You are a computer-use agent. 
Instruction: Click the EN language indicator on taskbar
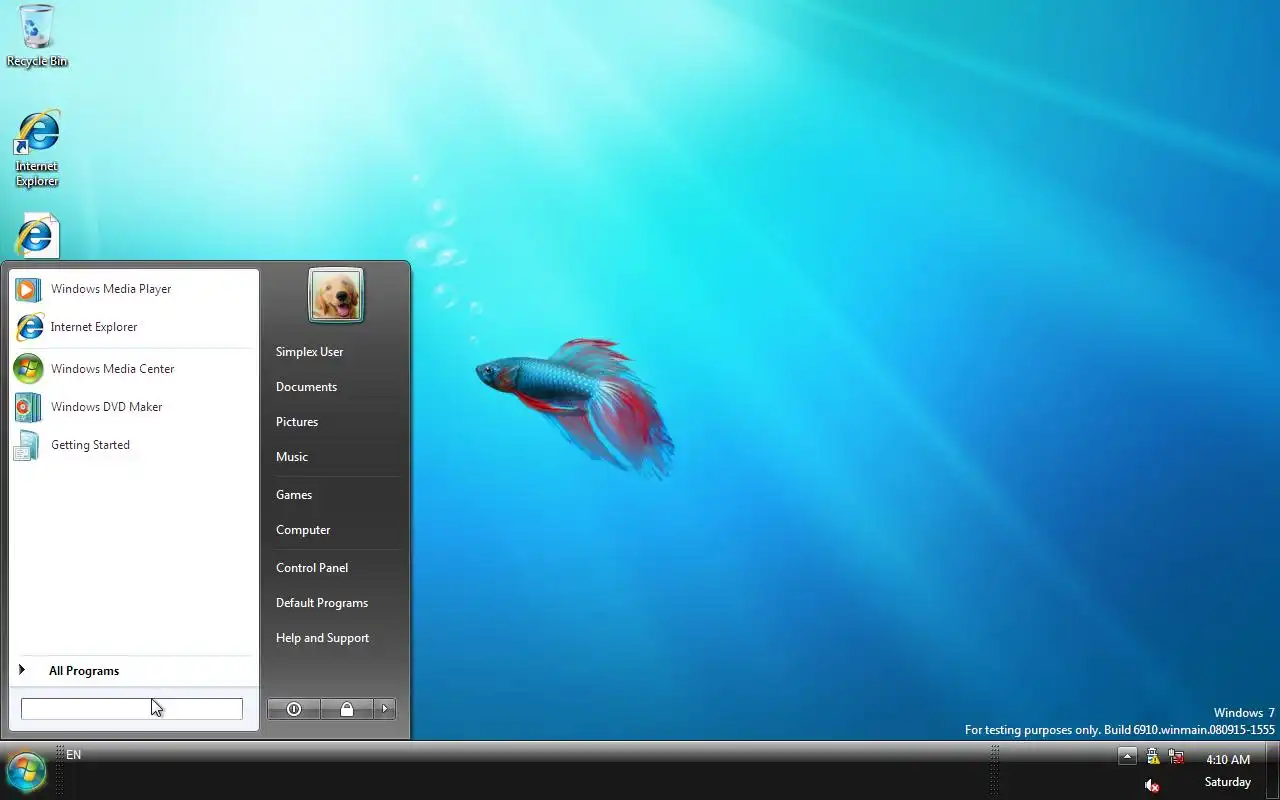74,755
